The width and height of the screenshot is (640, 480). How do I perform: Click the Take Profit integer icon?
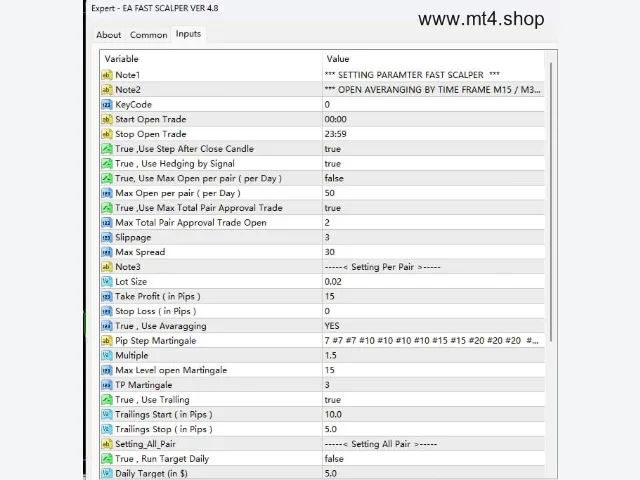[107, 296]
